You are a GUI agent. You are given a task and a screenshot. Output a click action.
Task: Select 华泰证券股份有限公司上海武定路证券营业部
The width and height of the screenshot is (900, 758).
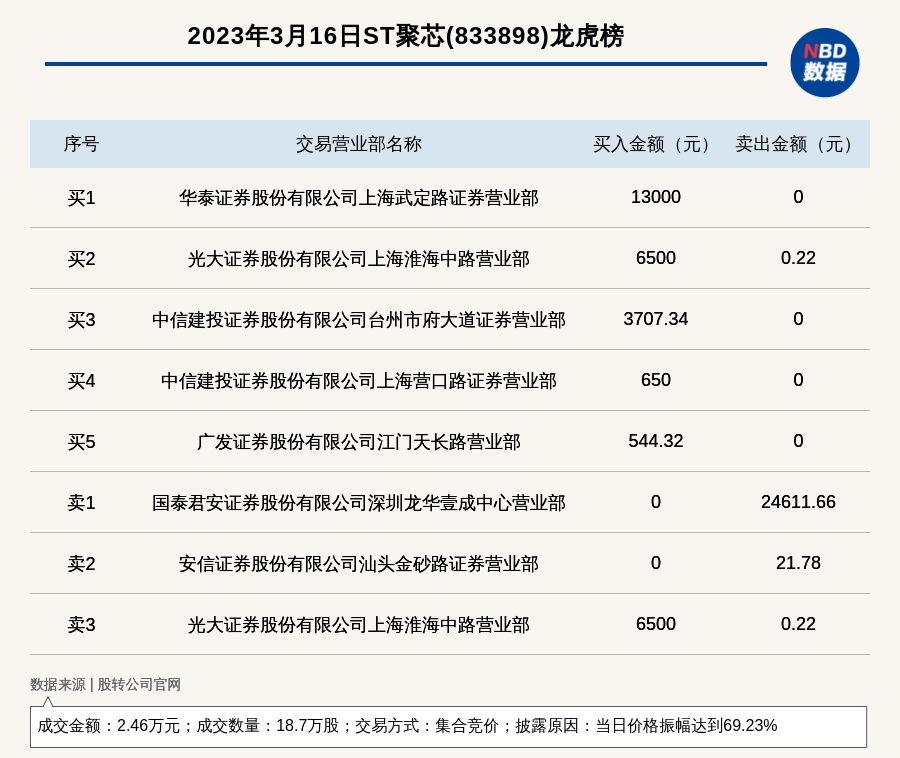(x=359, y=198)
